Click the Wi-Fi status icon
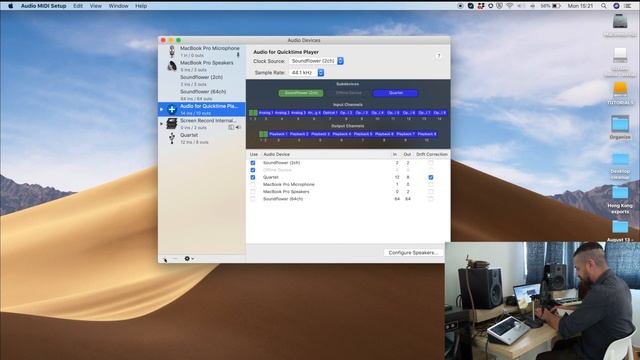640x360 pixels. (x=510, y=6)
